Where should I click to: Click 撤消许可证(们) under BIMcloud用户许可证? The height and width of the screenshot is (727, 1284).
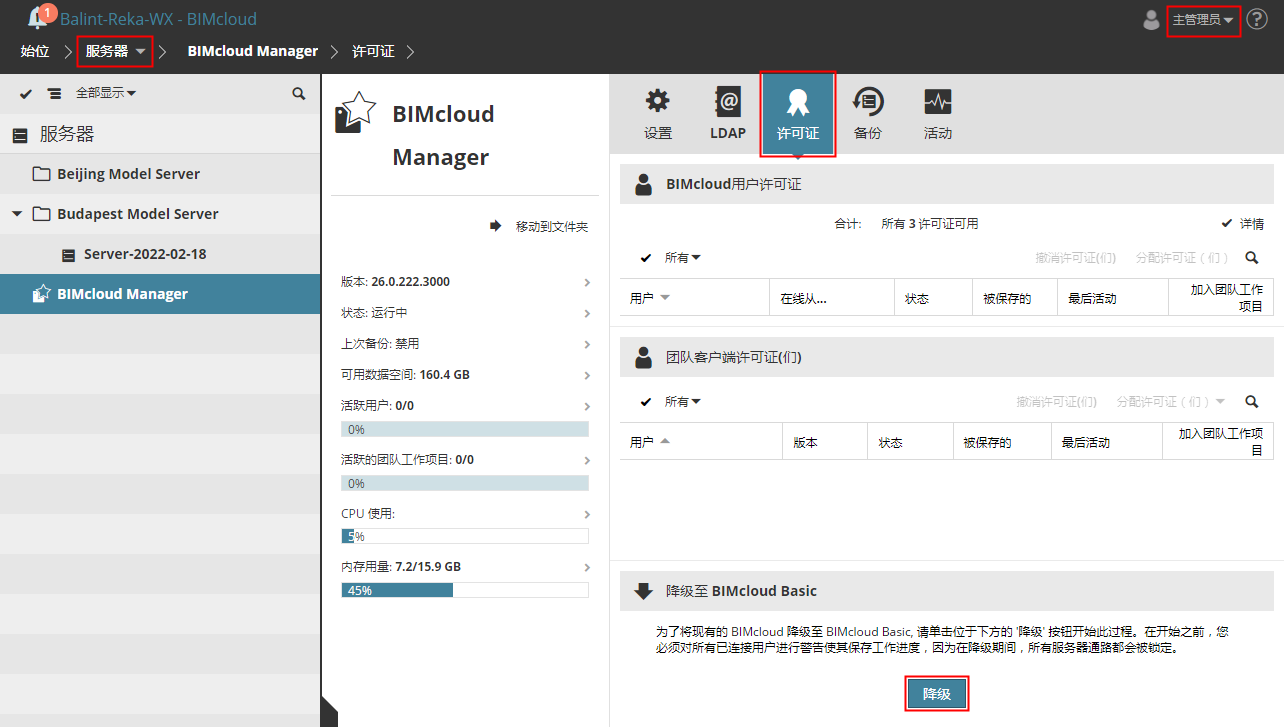pyautogui.click(x=1076, y=258)
